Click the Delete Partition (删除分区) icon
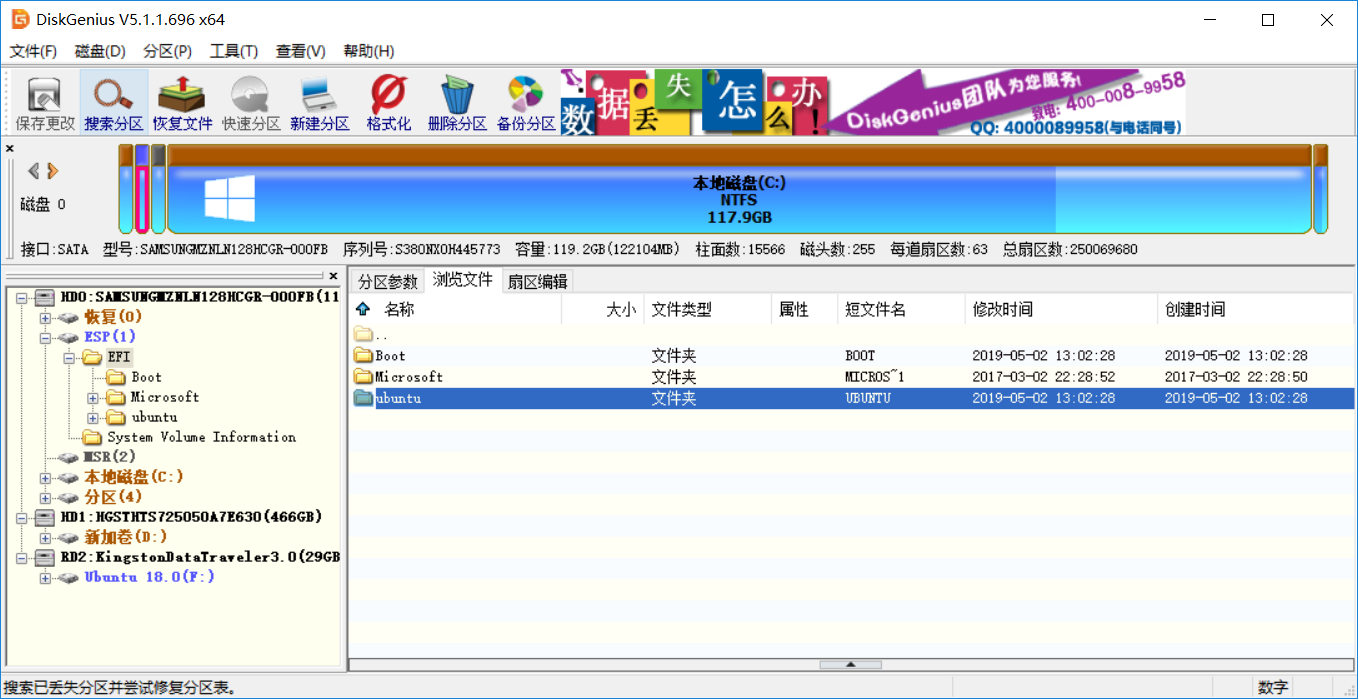This screenshot has width=1358, height=699. [x=457, y=103]
